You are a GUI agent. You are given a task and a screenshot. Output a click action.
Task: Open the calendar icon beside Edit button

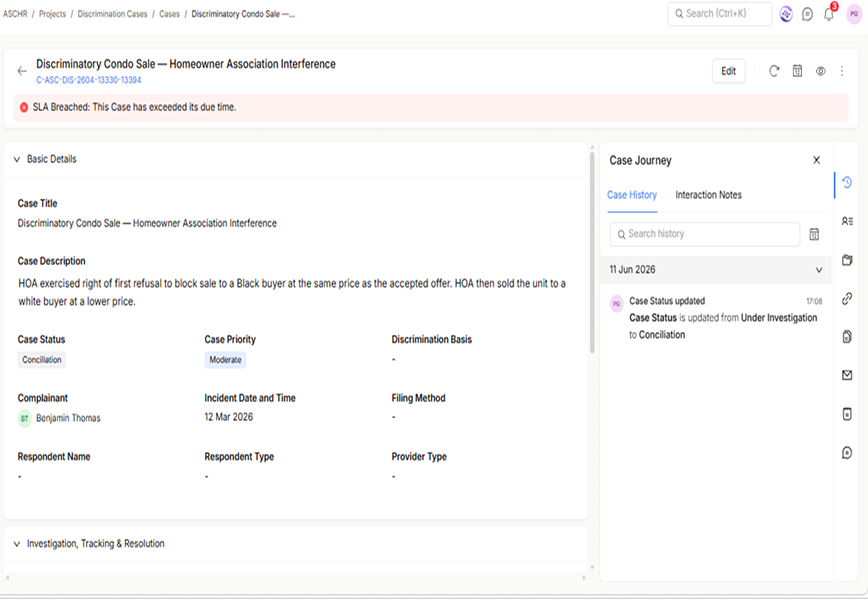tap(797, 71)
